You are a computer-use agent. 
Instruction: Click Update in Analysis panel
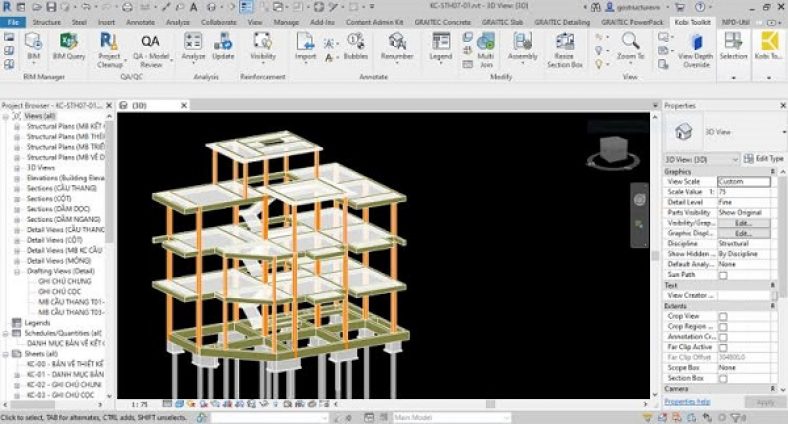pos(223,46)
